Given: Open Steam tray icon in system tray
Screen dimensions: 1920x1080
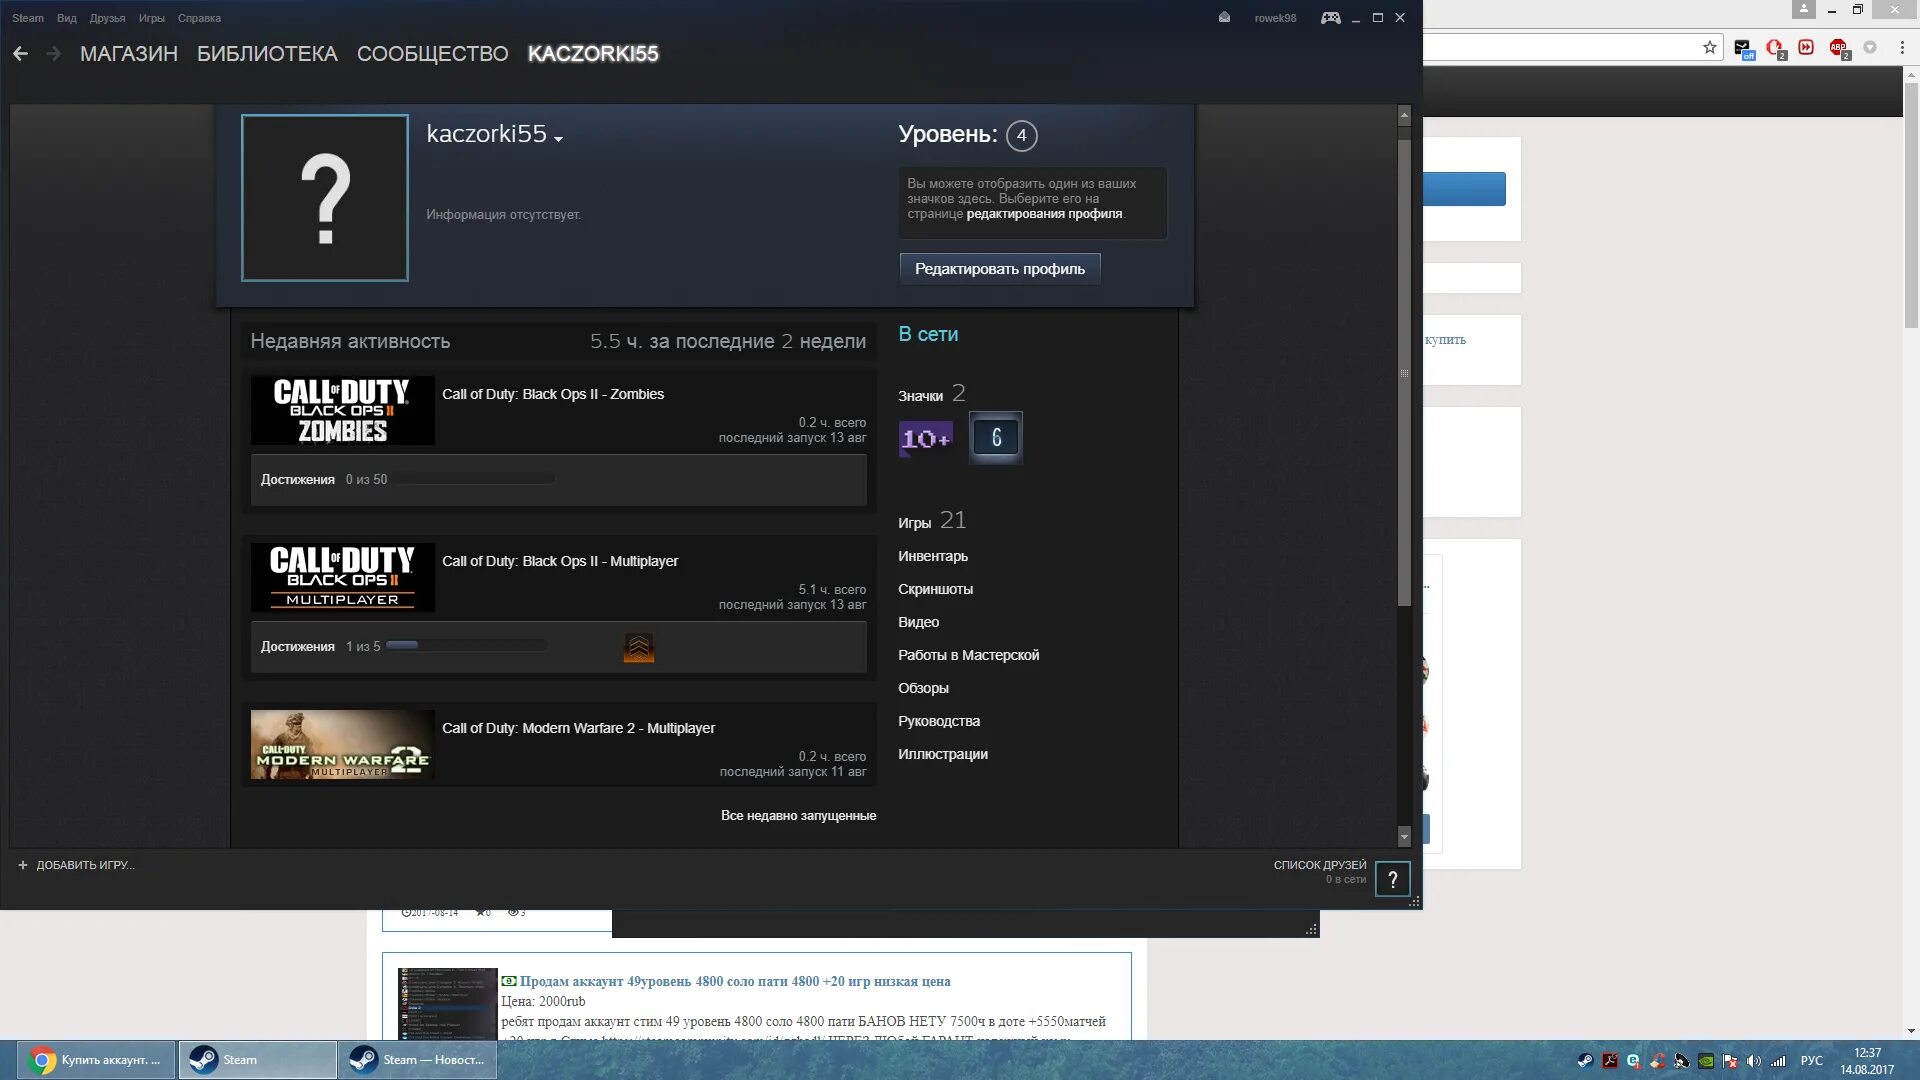Looking at the screenshot, I should 1585,1061.
